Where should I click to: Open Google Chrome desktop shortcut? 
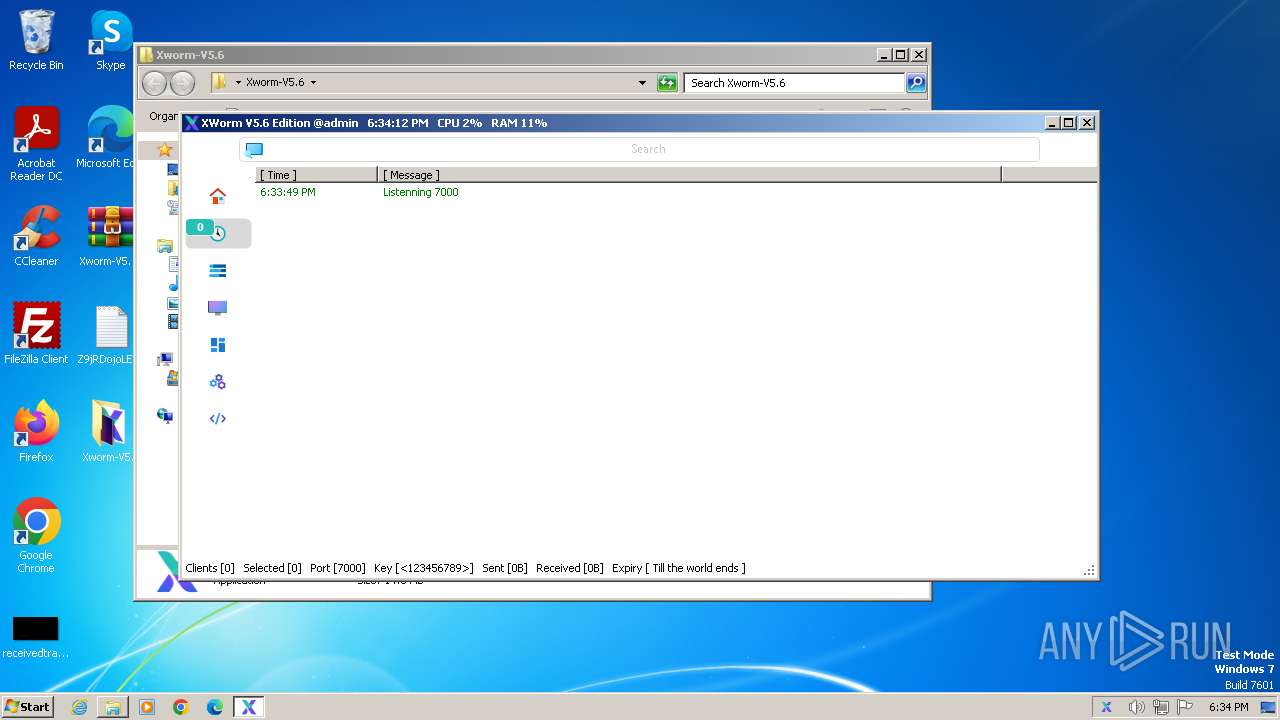click(x=36, y=536)
